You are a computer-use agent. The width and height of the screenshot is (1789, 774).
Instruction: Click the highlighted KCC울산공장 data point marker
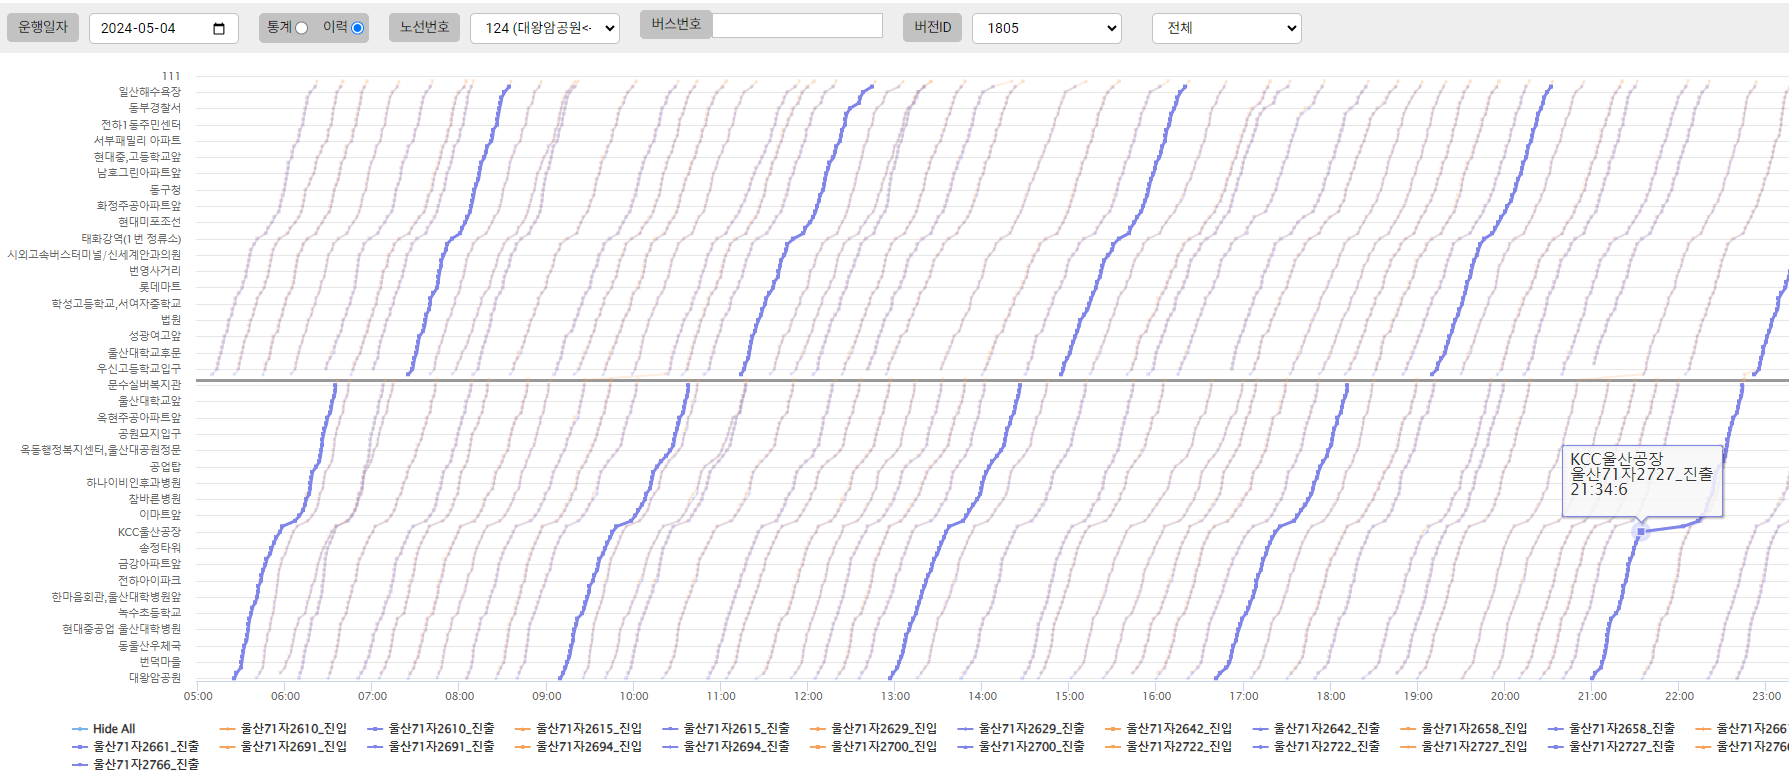click(1641, 531)
